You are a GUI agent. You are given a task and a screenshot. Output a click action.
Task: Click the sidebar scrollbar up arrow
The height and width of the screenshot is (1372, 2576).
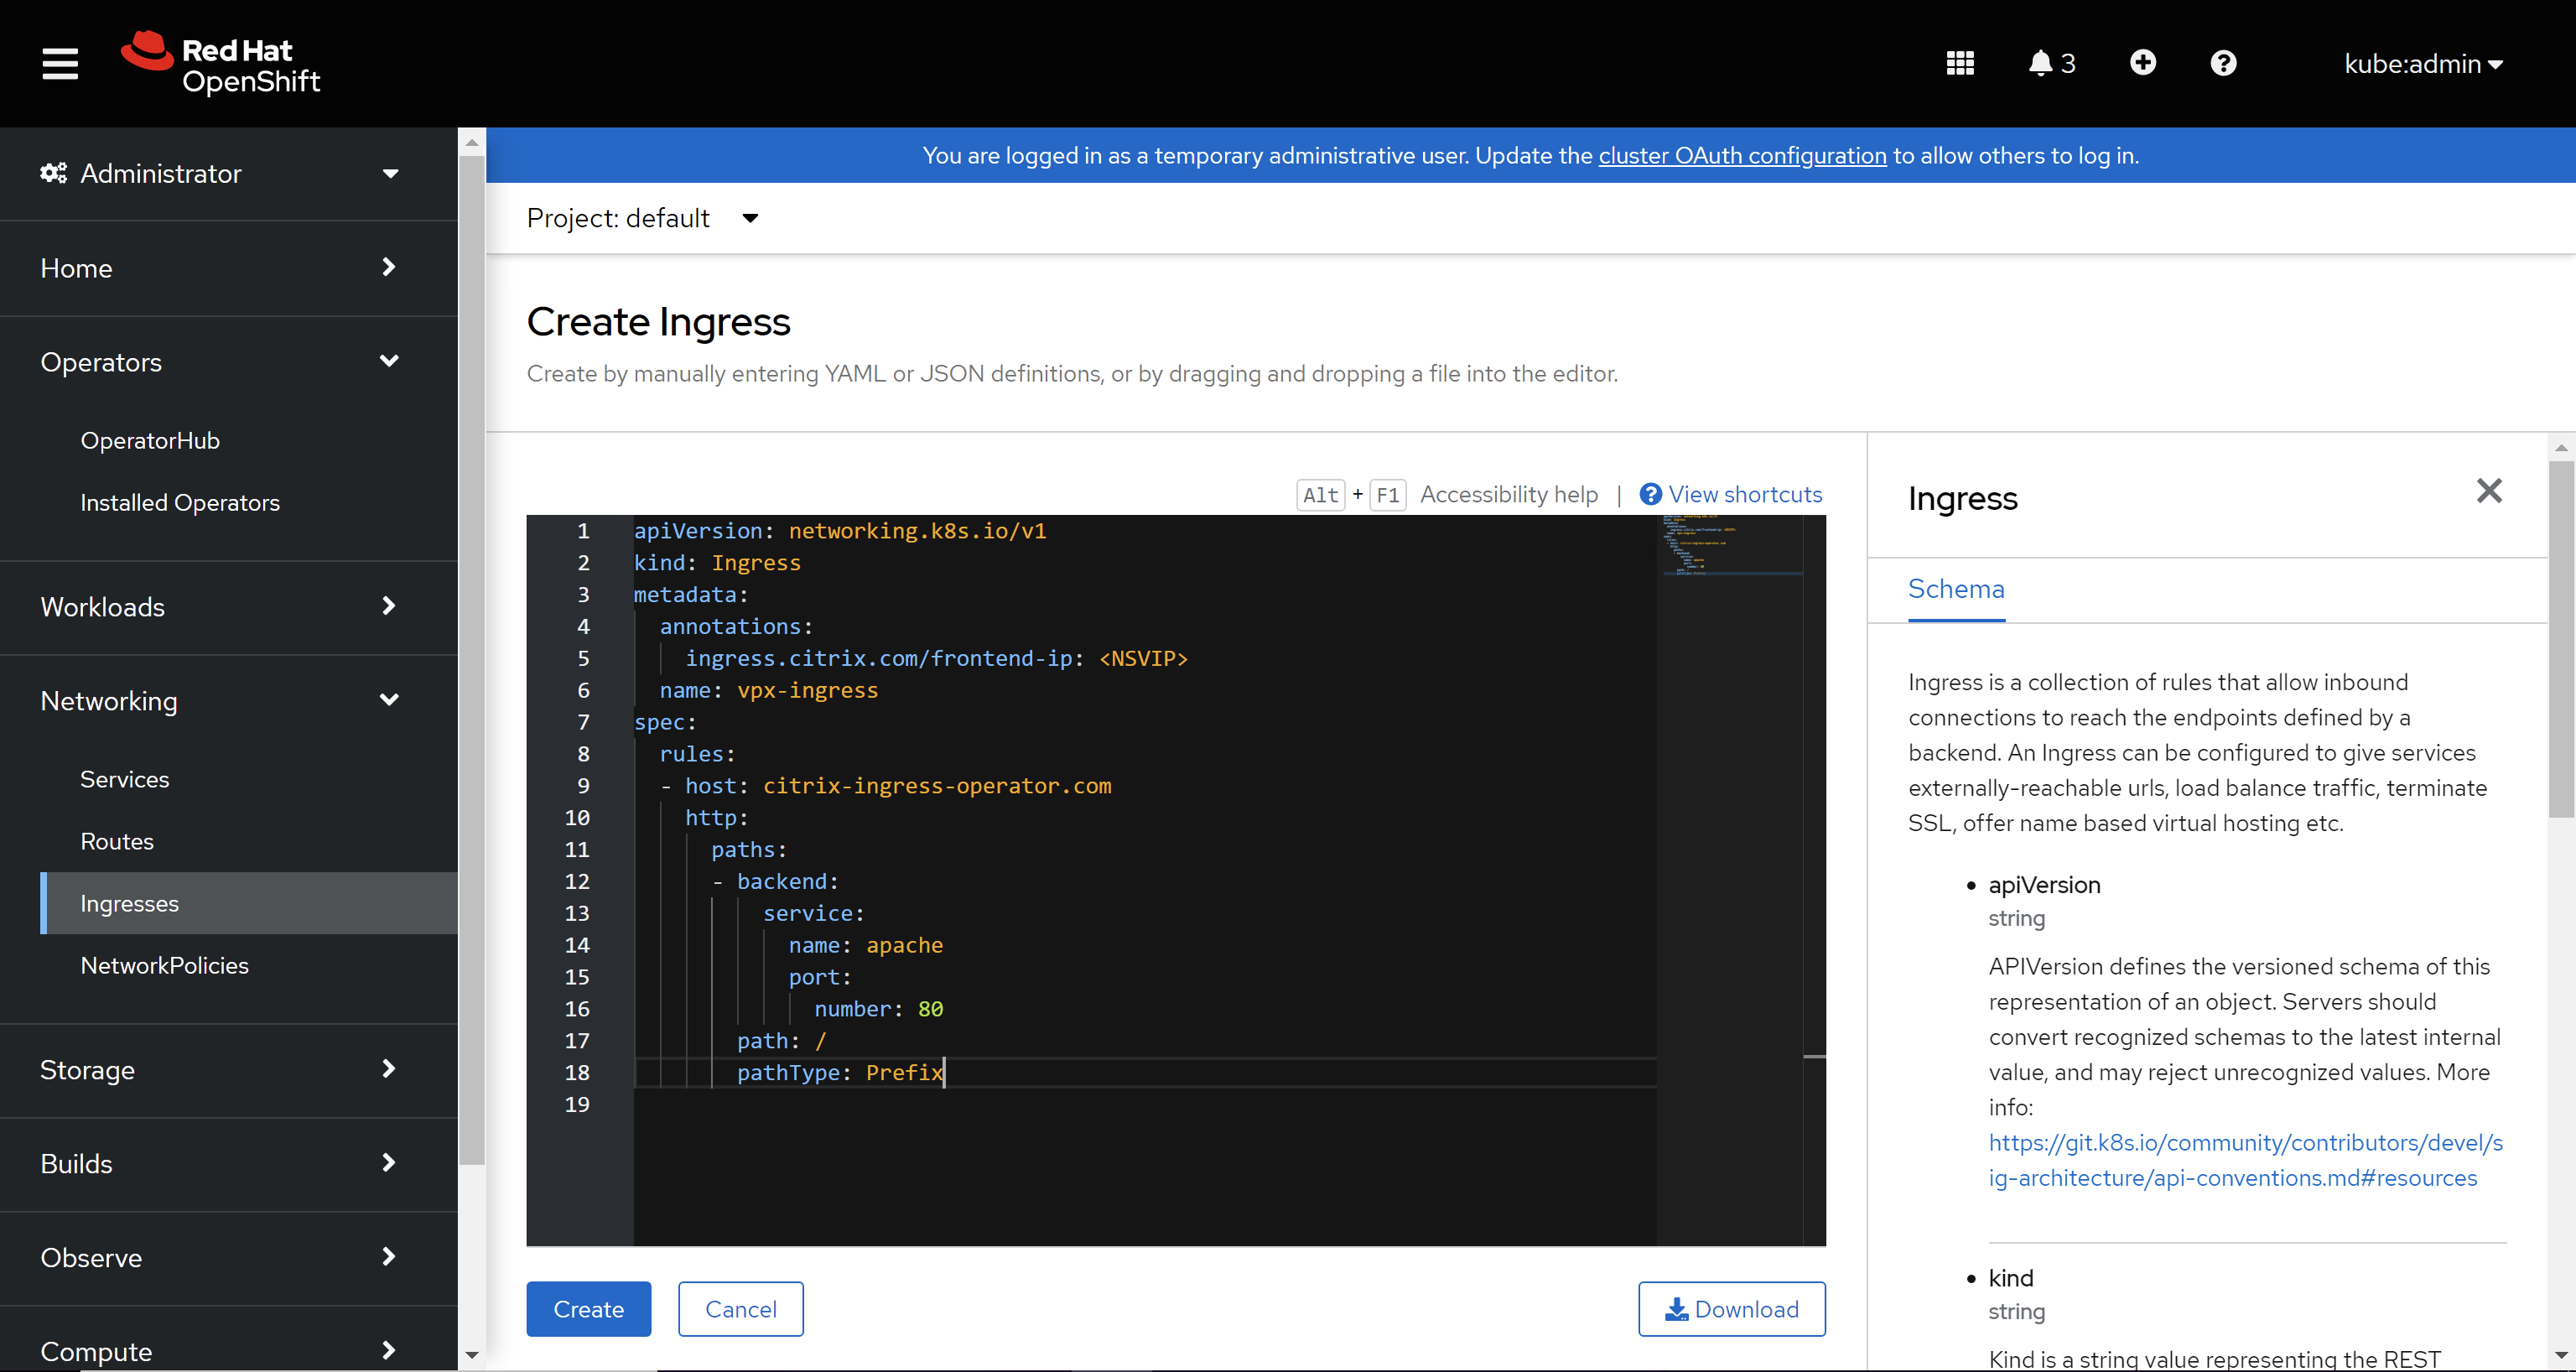click(x=472, y=142)
